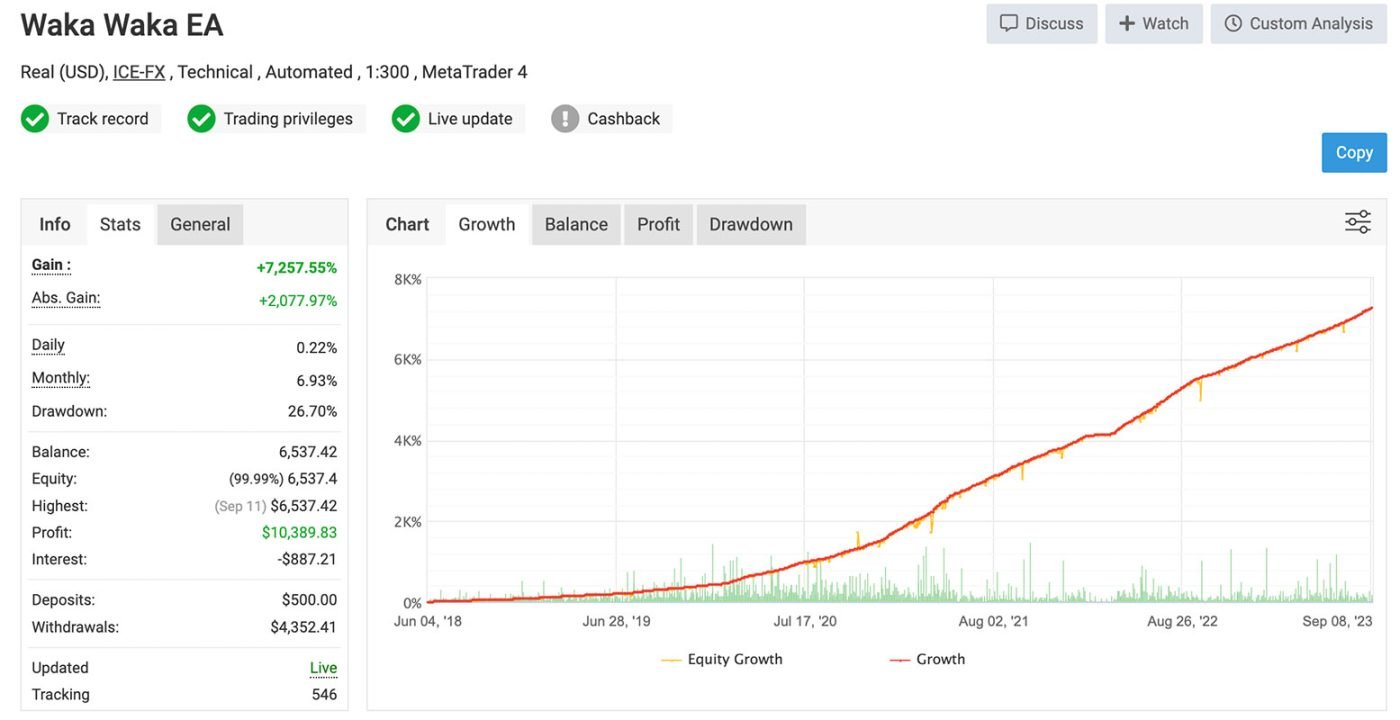Open chart settings sliders icon
1400x720 pixels.
click(x=1357, y=222)
